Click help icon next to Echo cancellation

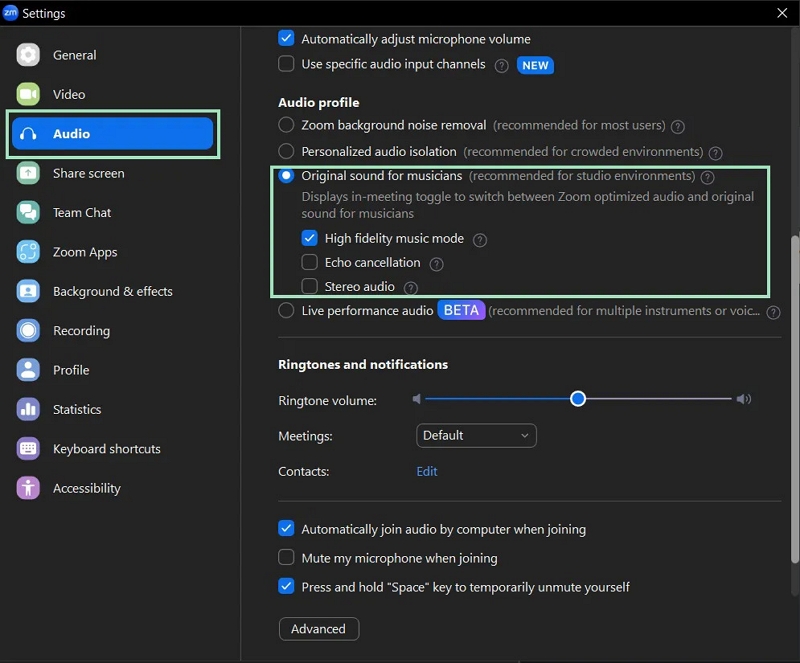(x=436, y=264)
